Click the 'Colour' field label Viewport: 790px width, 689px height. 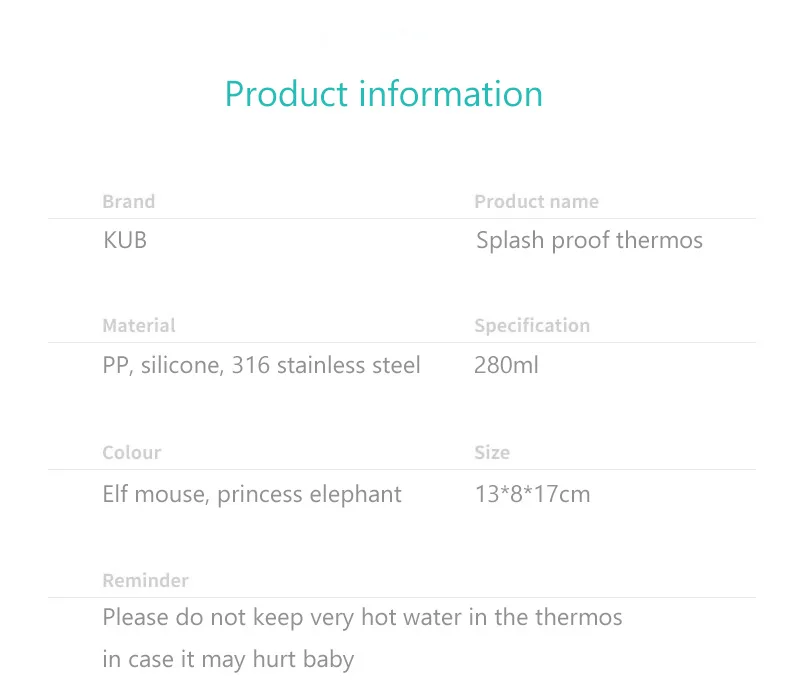pos(131,453)
